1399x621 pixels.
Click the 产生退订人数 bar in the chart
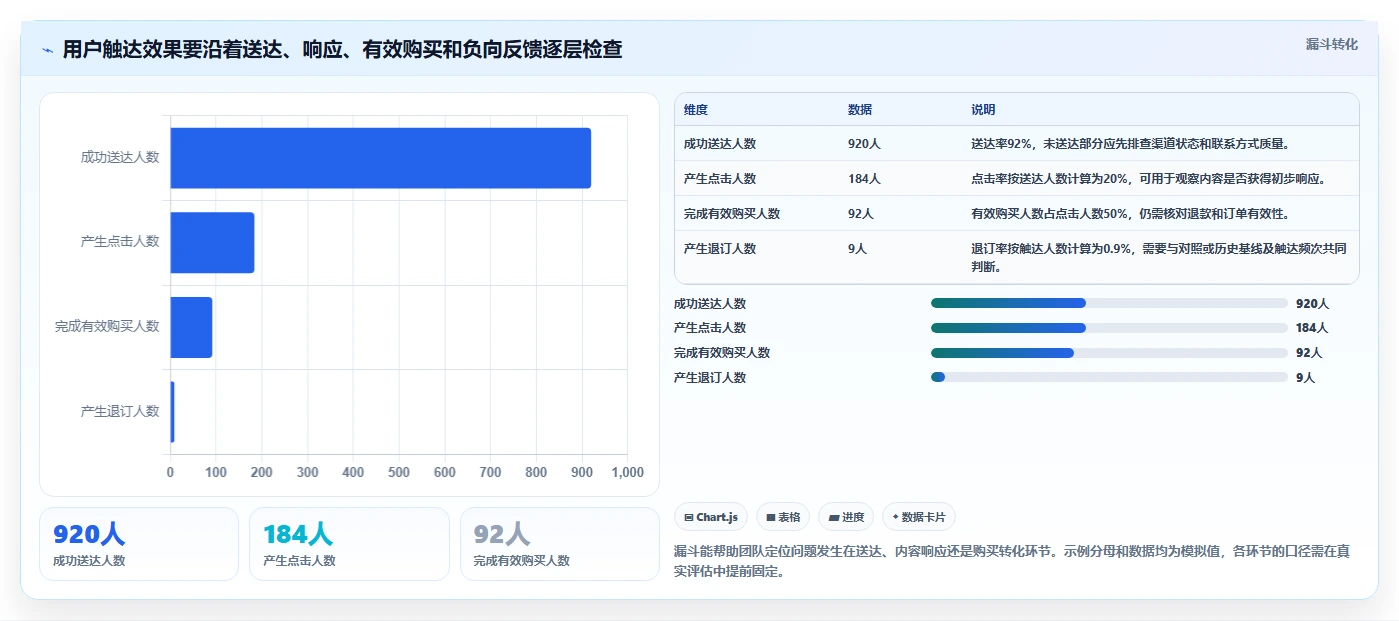pyautogui.click(x=172, y=412)
